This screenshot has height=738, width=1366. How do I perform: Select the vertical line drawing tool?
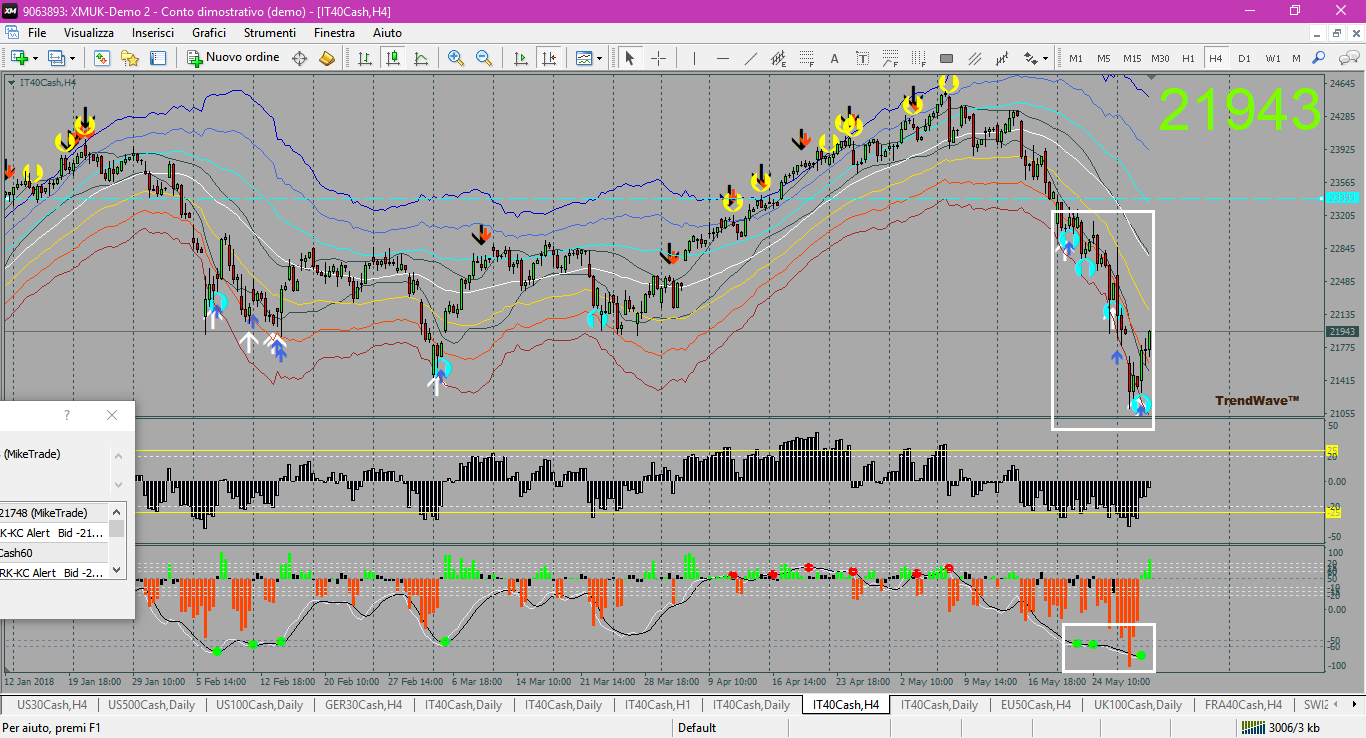(695, 58)
